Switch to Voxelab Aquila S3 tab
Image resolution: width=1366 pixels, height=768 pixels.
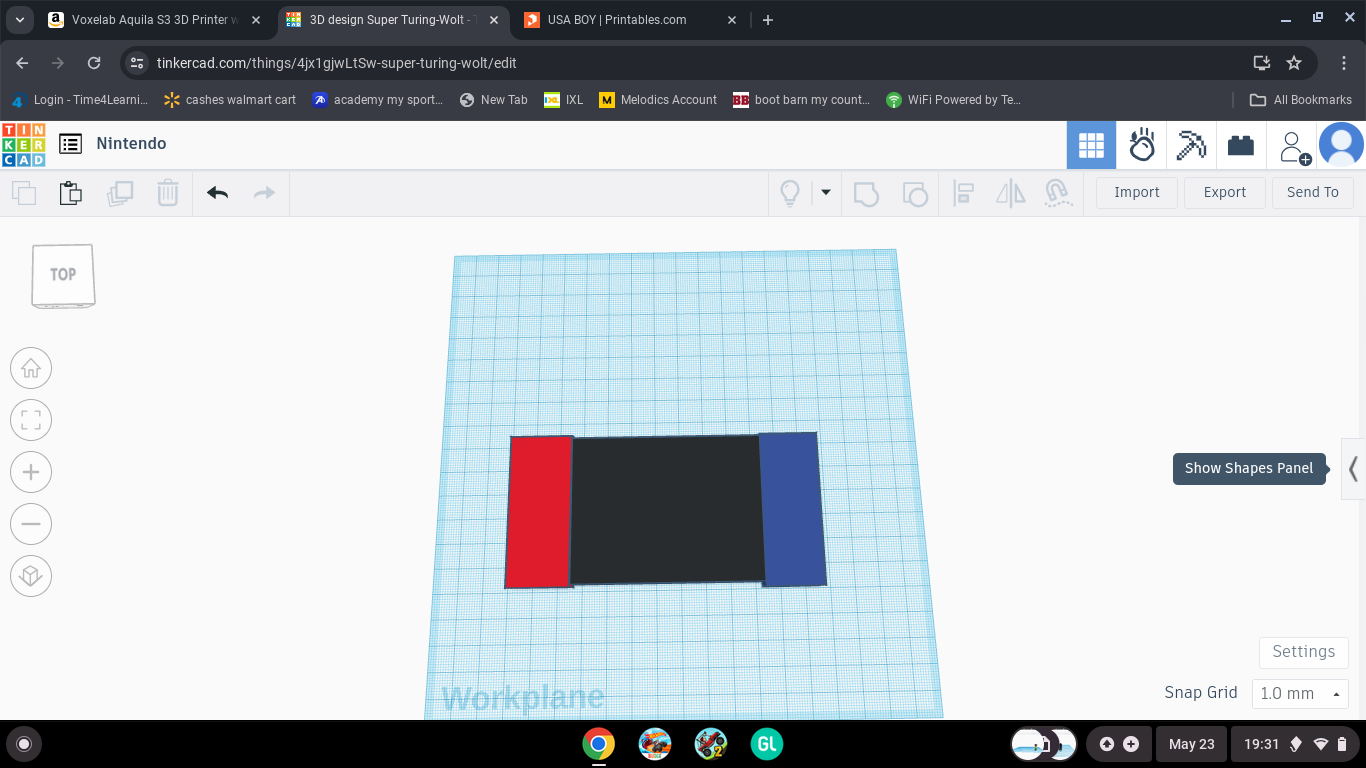[x=155, y=20]
